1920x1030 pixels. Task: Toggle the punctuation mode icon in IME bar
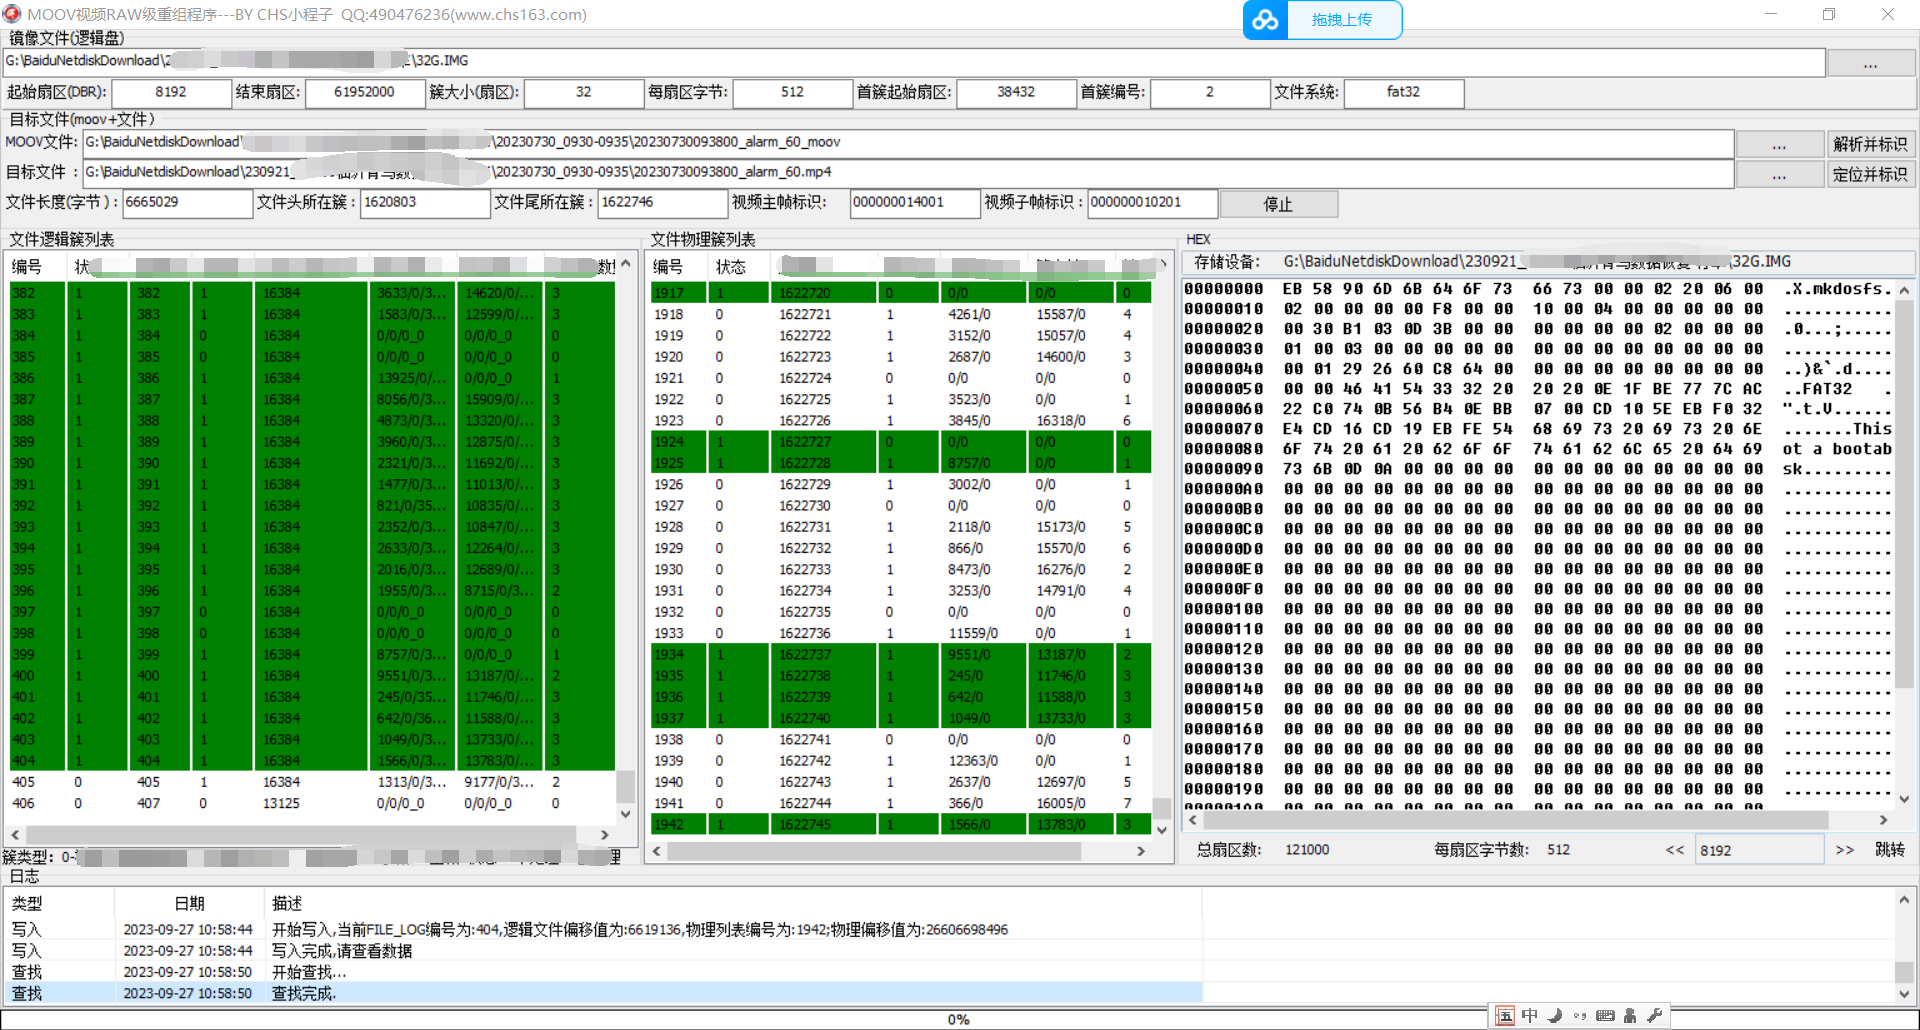[1579, 1016]
